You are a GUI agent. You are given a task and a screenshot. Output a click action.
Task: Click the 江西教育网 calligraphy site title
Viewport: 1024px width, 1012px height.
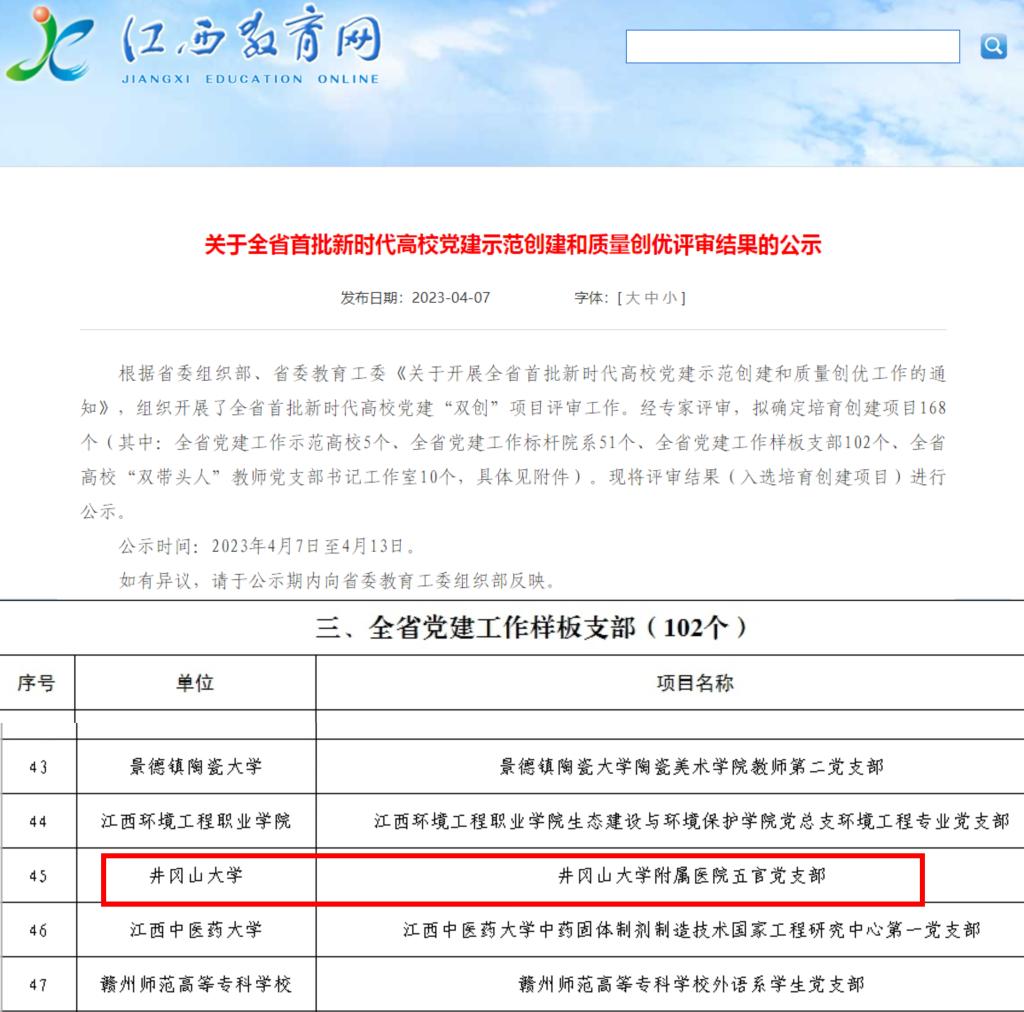click(250, 42)
